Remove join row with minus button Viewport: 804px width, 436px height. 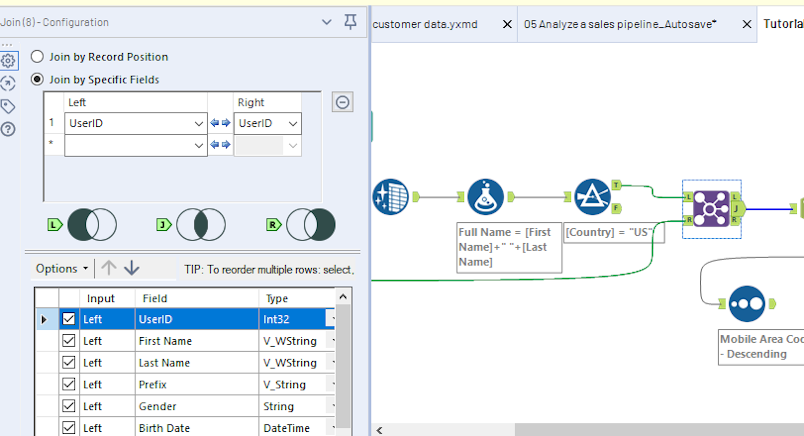343,102
